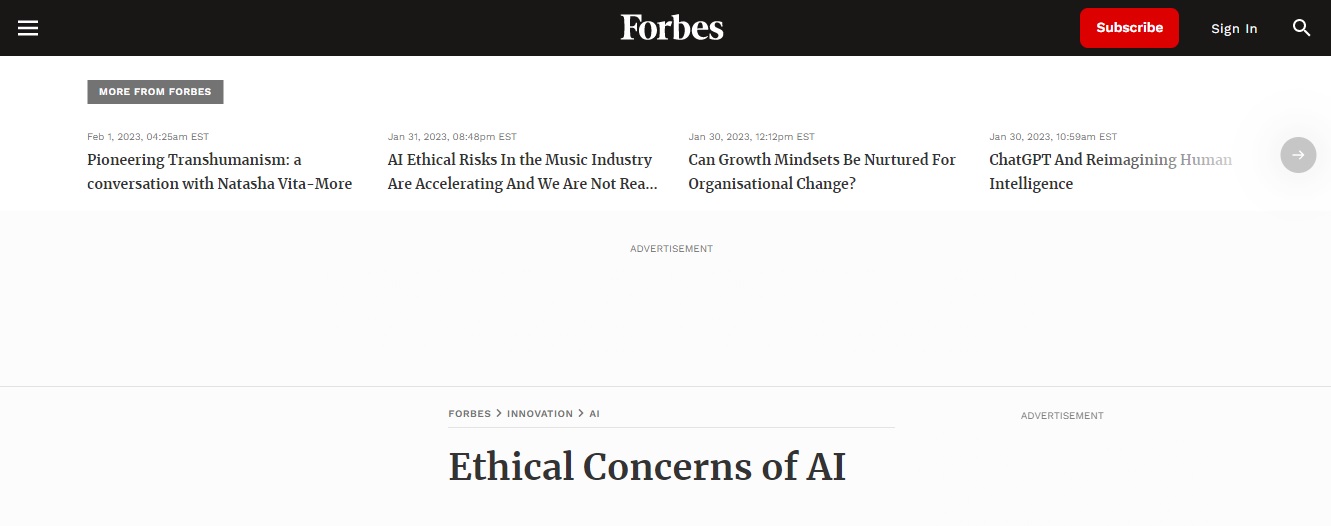
Task: Click the Jan 31, 2023 article timestamp
Action: [x=452, y=137]
